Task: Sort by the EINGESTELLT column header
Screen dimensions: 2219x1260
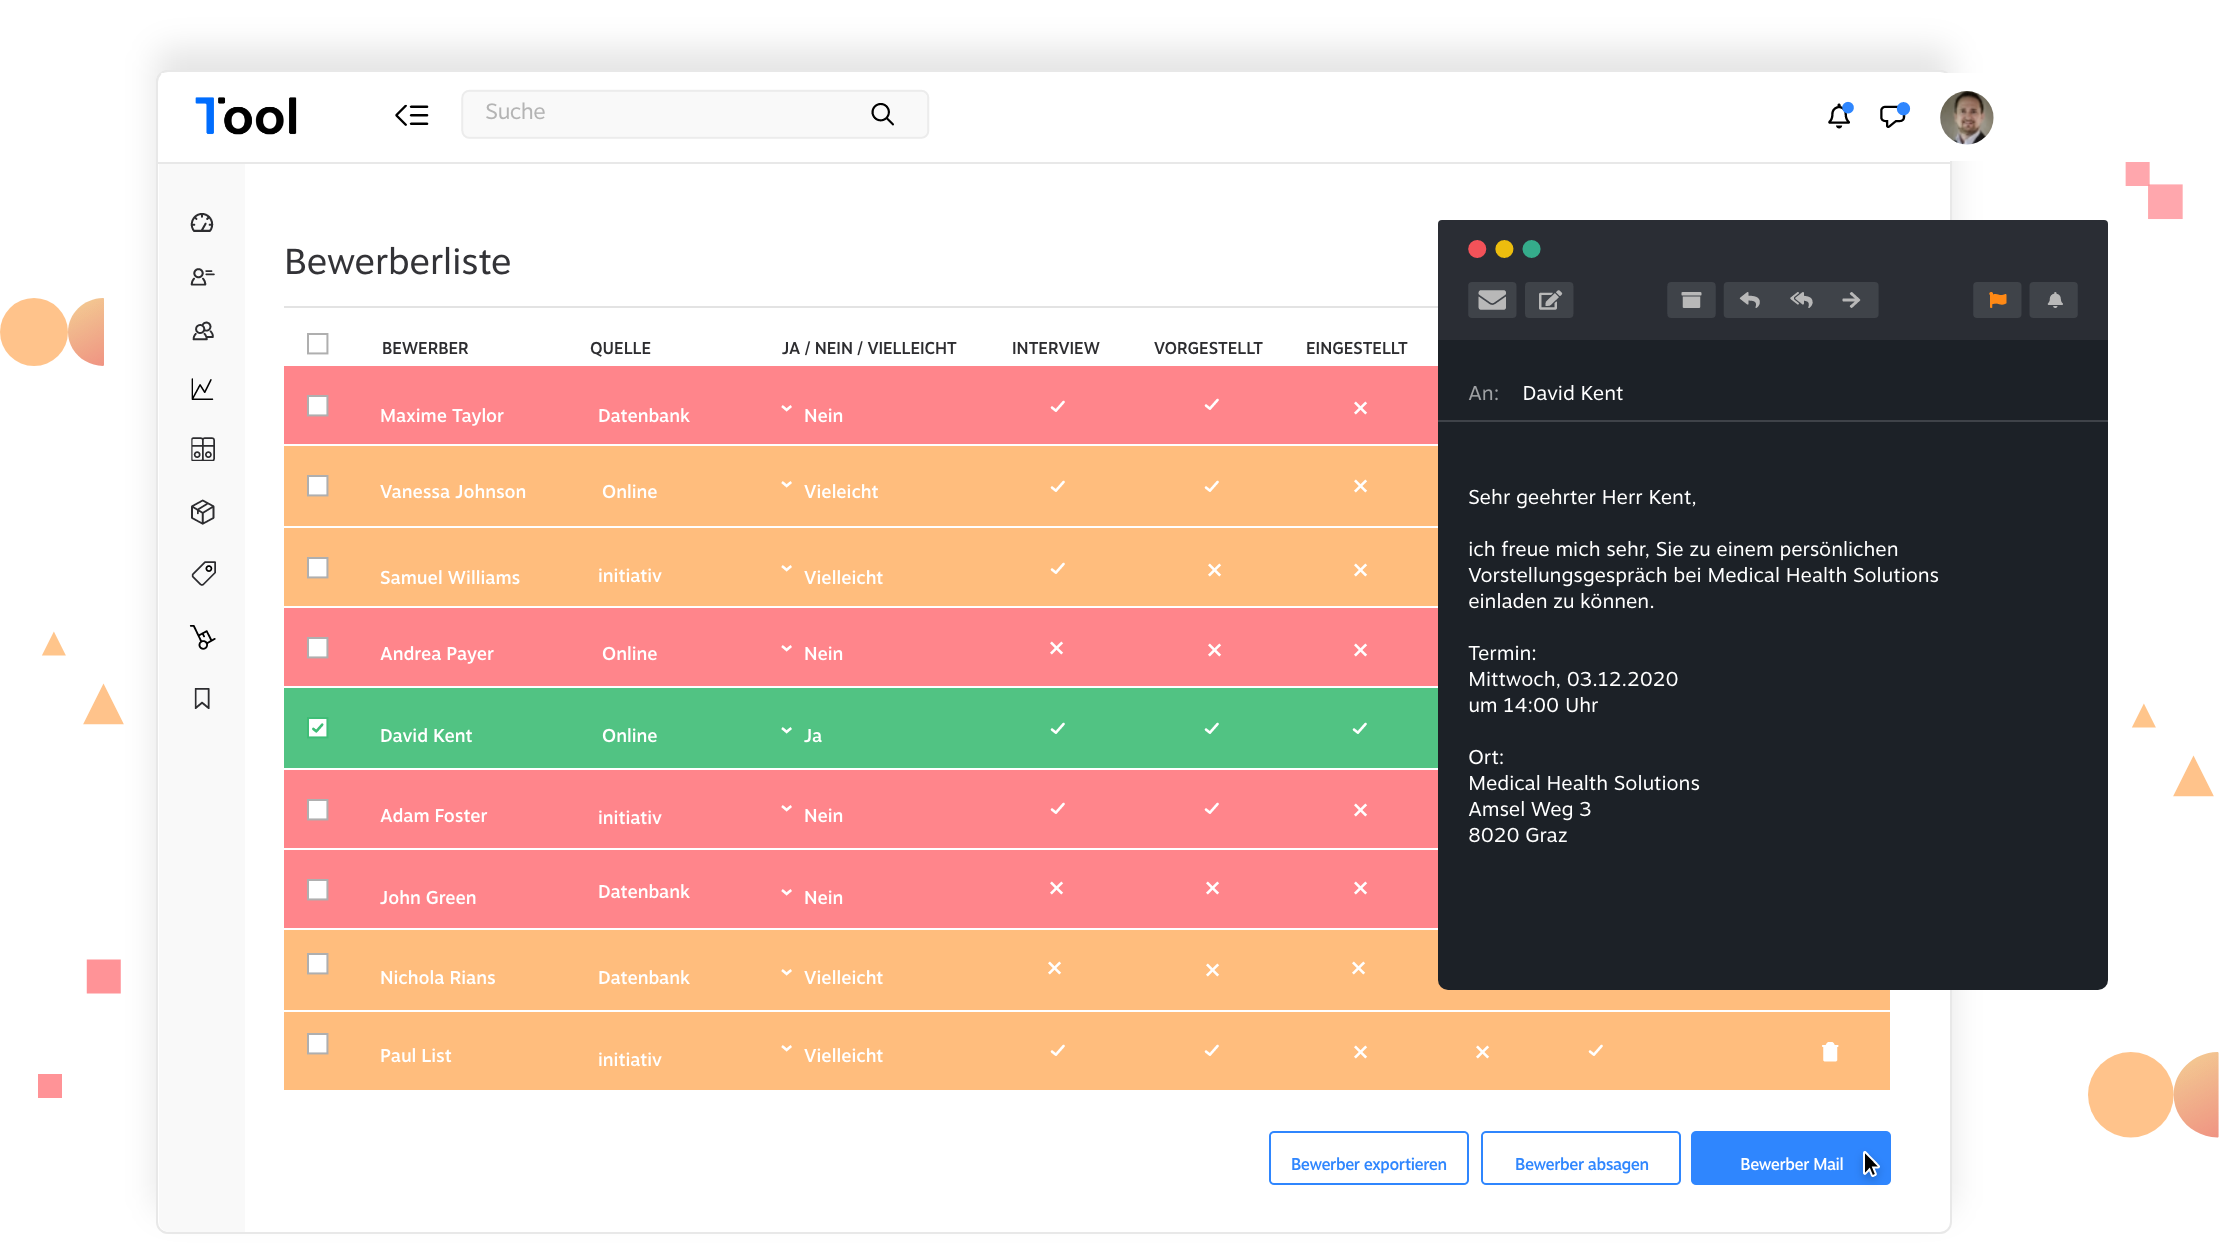Action: [1356, 348]
